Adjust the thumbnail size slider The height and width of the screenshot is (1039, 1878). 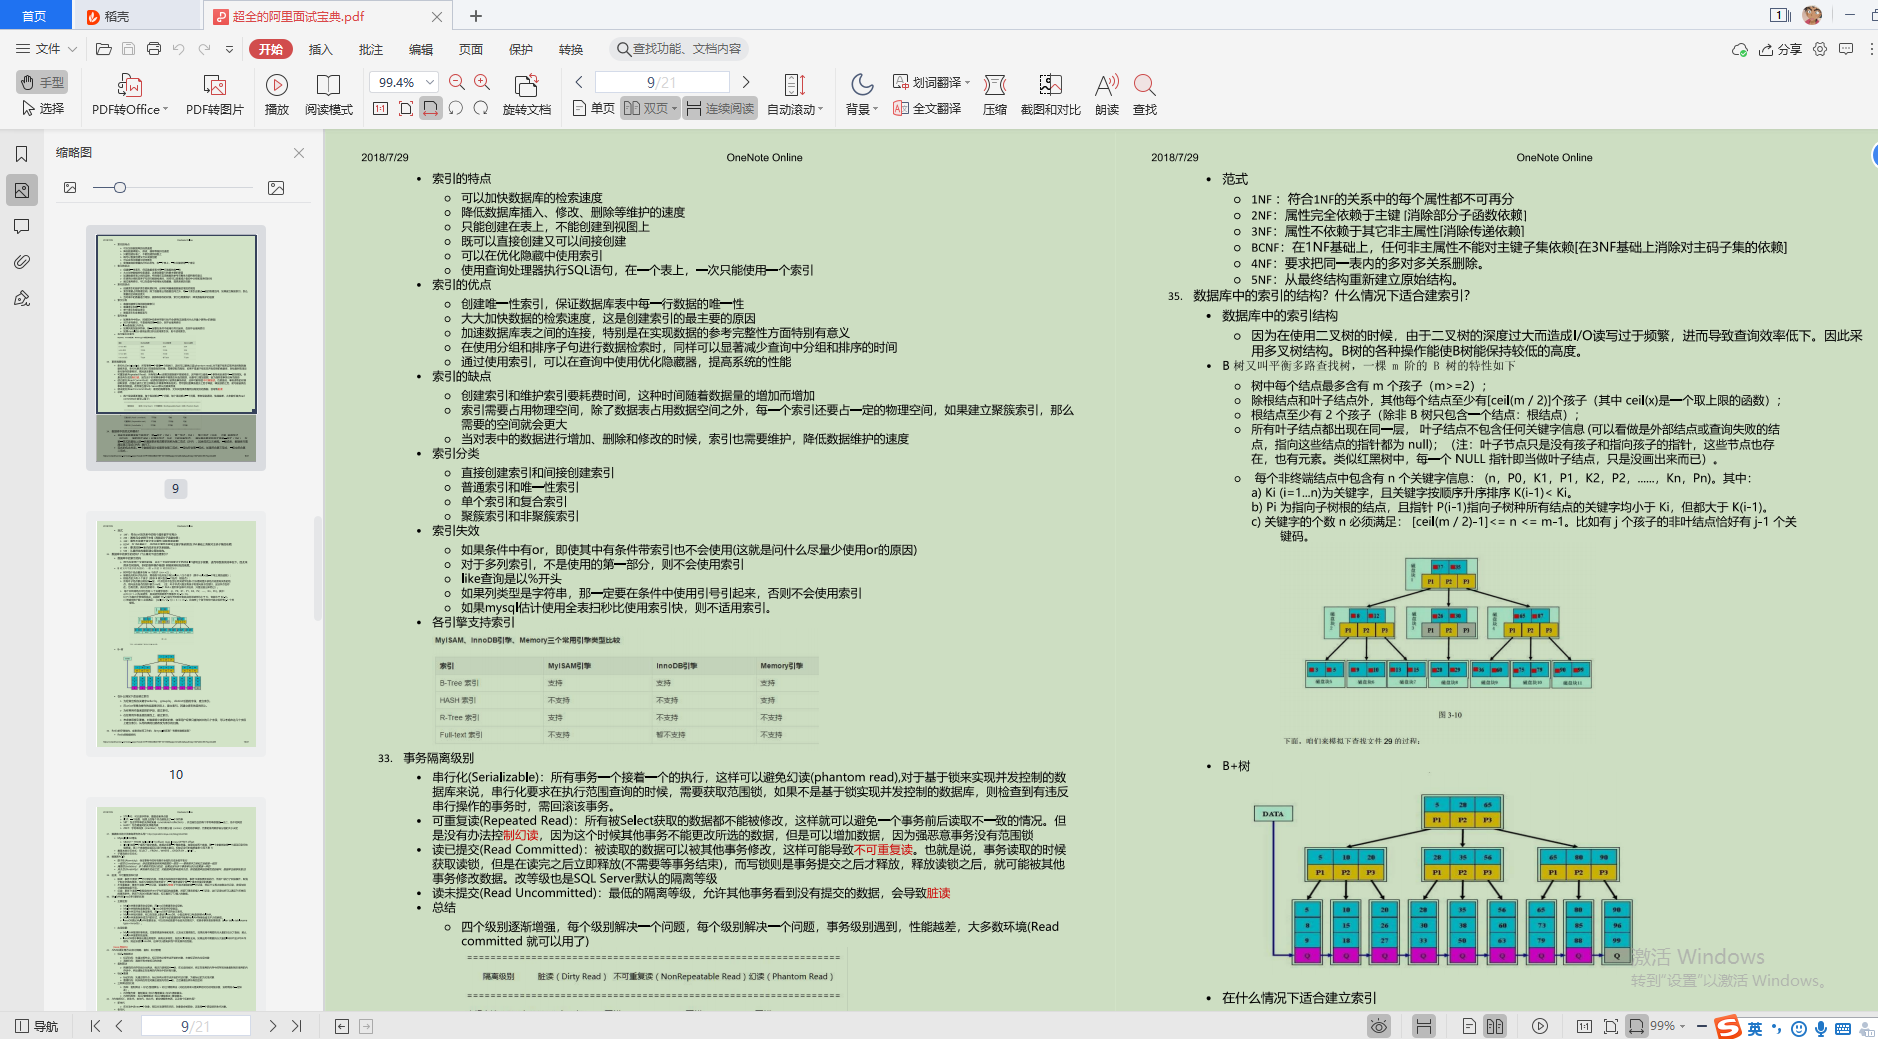pos(119,188)
